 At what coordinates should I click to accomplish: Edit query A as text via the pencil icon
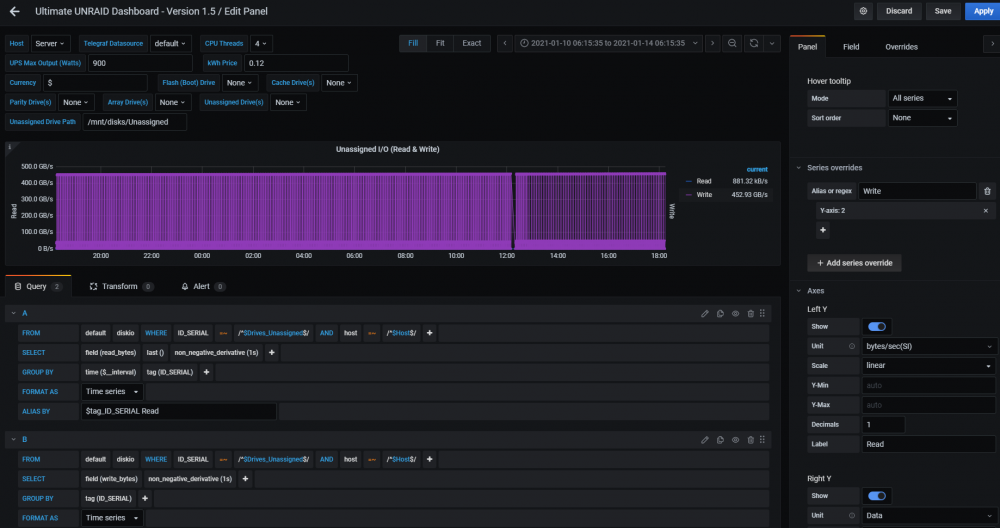point(705,314)
